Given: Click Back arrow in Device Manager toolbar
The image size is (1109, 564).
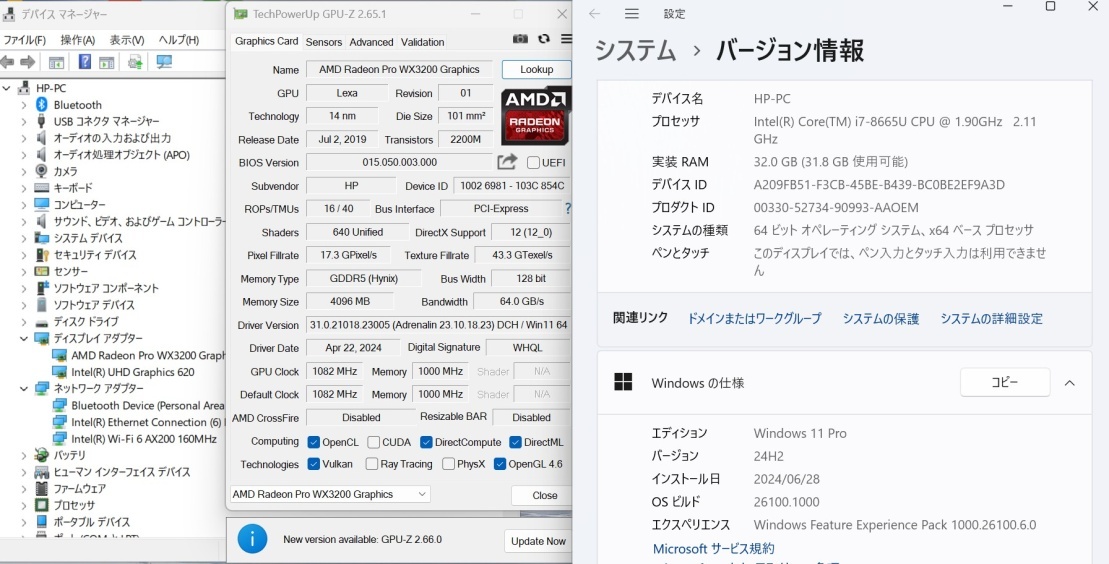Looking at the screenshot, I should pos(8,62).
